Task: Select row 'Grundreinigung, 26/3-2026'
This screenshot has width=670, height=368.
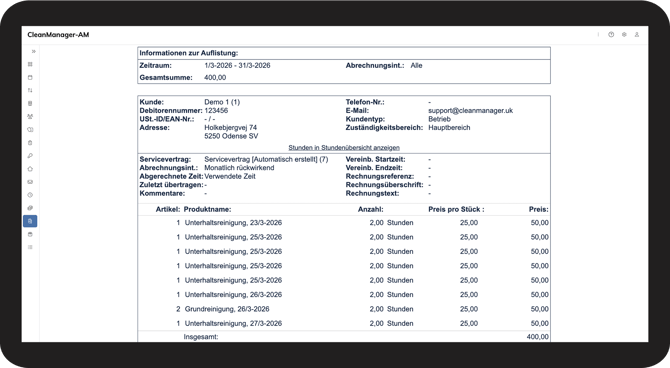Action: (344, 309)
